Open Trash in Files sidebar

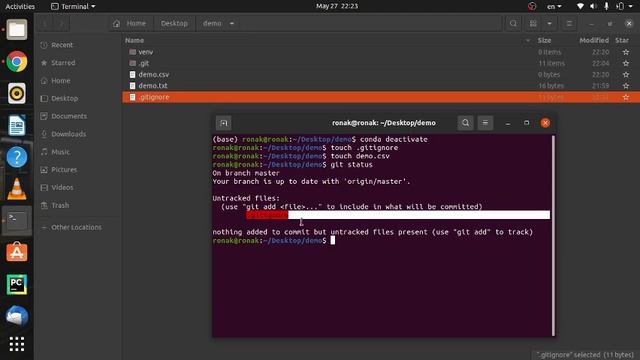tap(78, 205)
